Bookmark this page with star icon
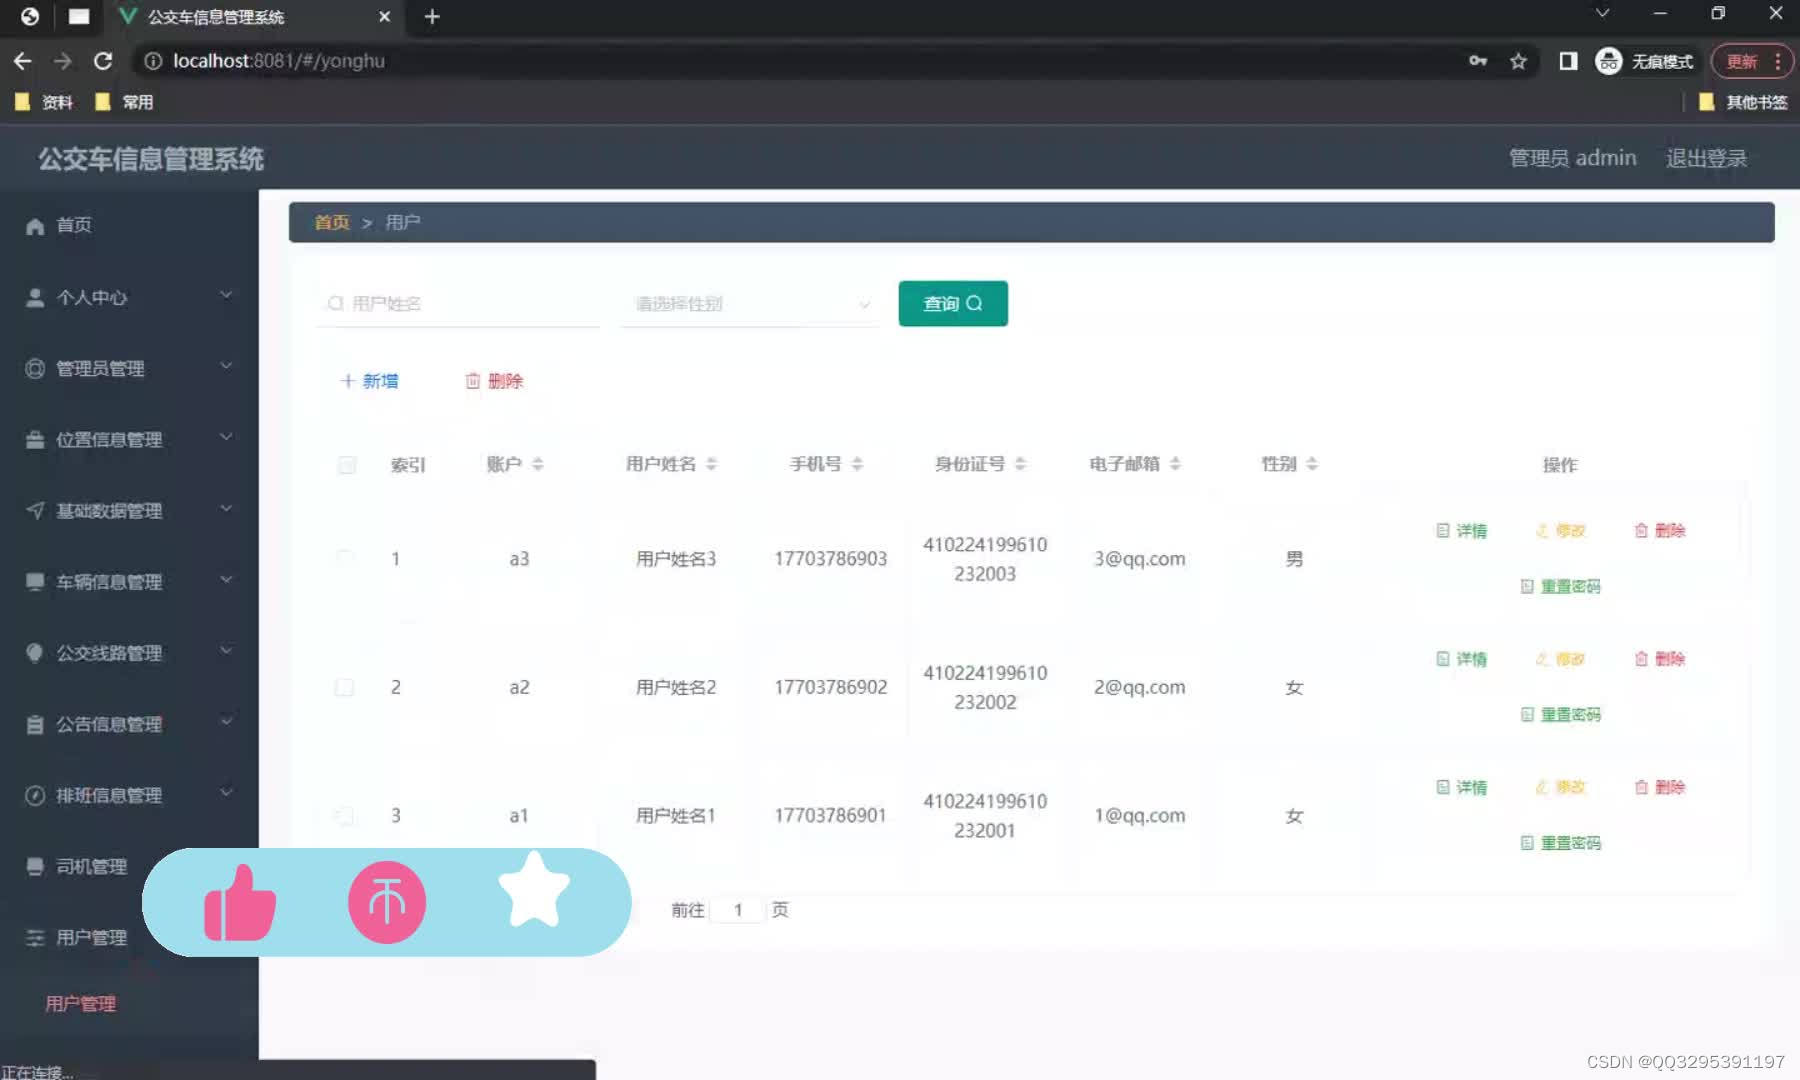 tap(1518, 61)
